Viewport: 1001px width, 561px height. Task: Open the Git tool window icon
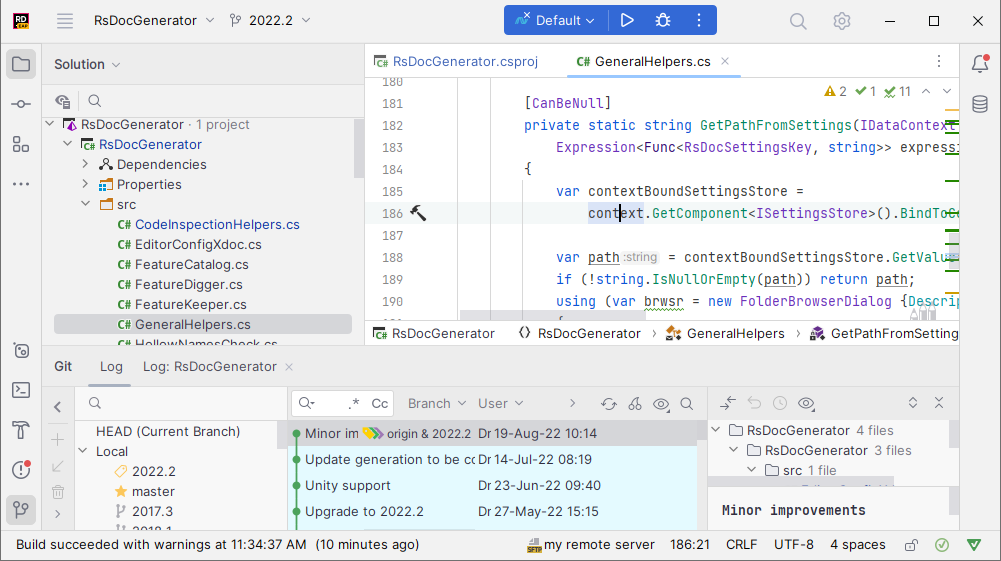(x=21, y=509)
